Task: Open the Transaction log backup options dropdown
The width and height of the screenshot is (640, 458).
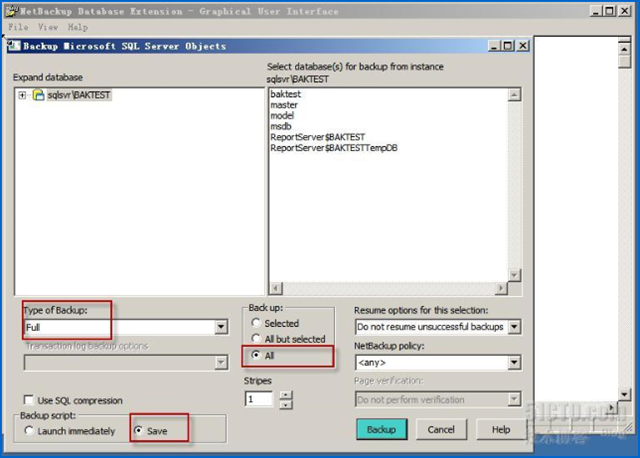Action: [221, 362]
